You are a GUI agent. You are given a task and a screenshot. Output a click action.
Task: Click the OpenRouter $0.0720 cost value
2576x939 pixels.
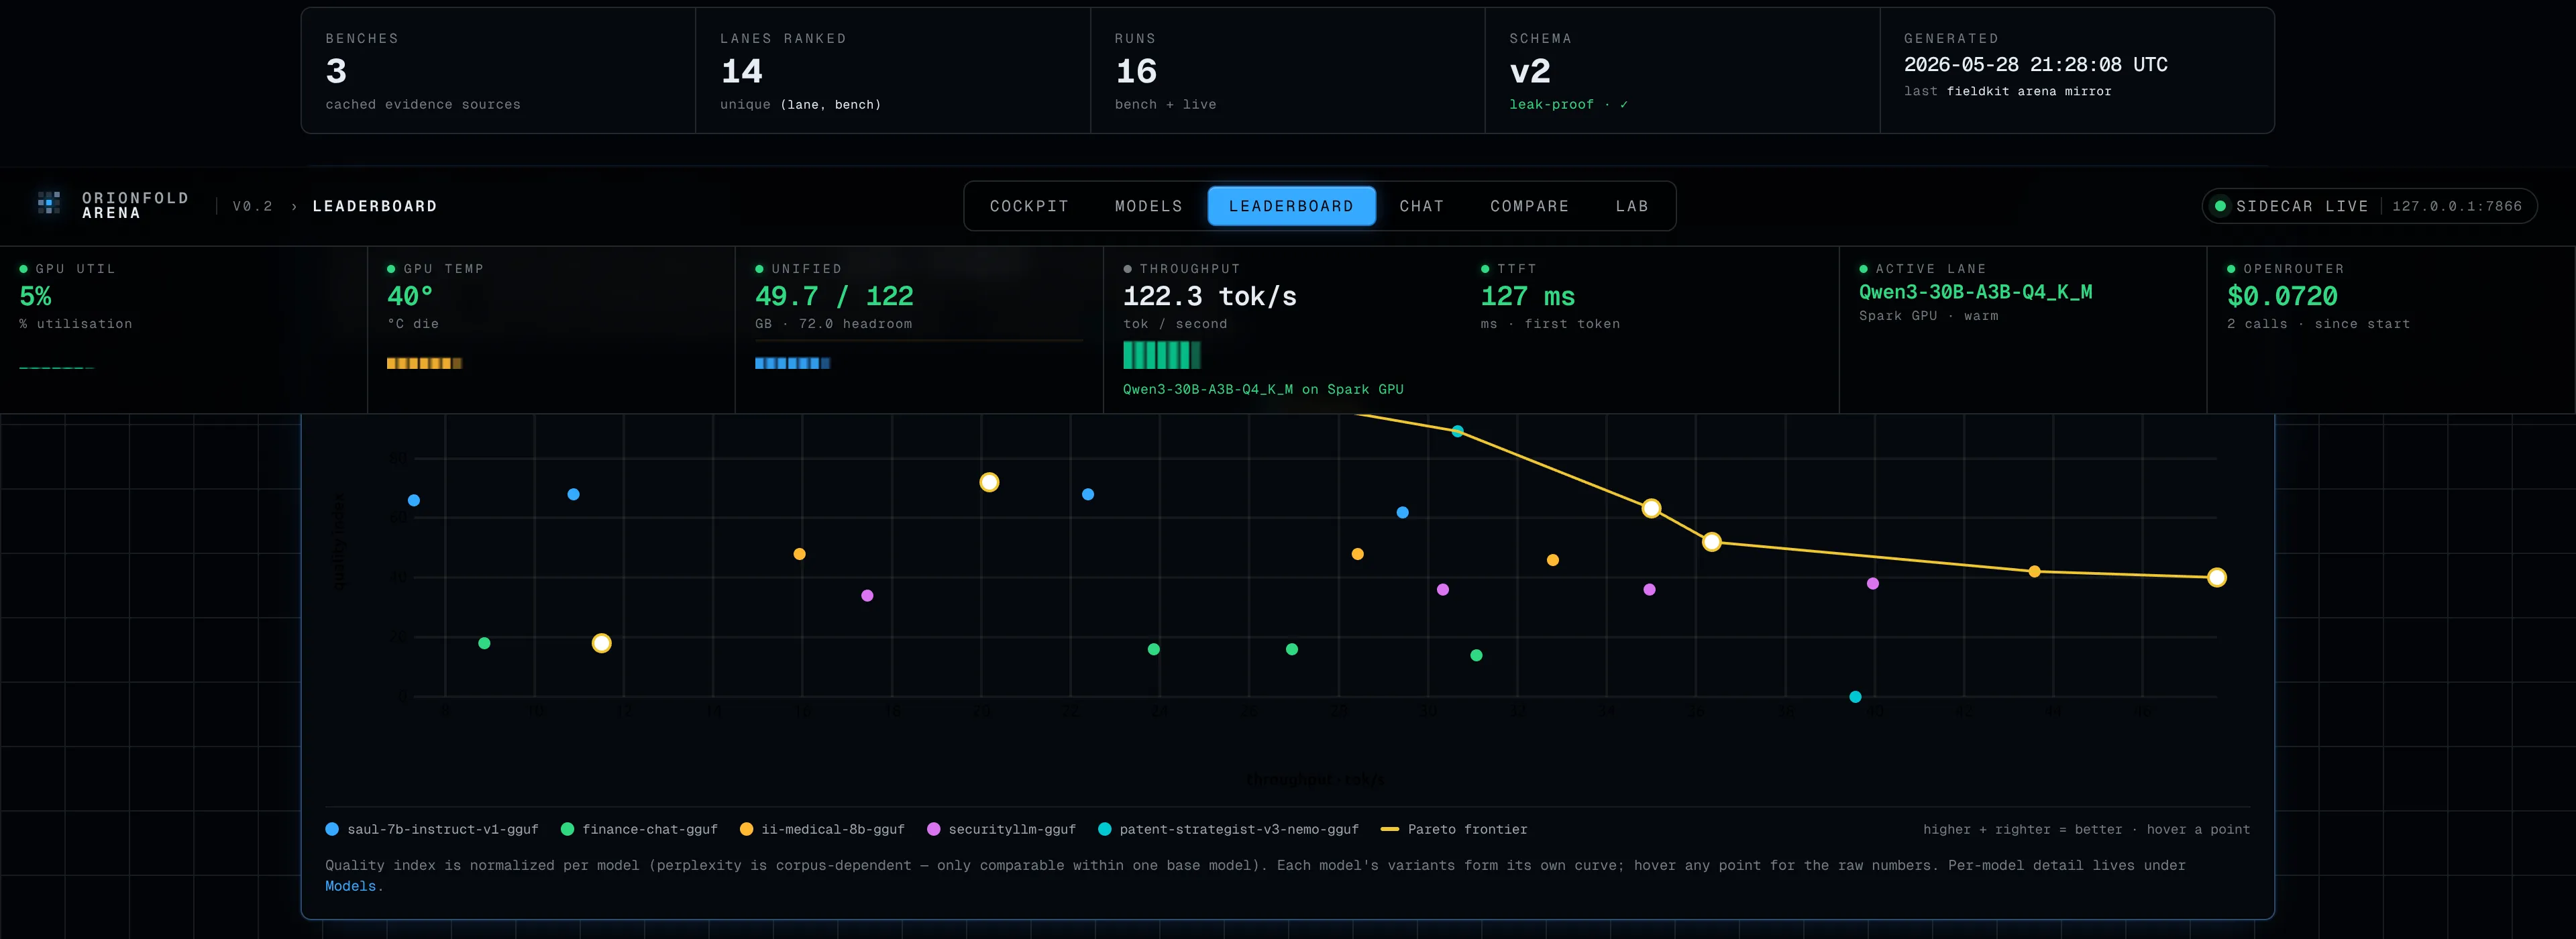coord(2282,297)
